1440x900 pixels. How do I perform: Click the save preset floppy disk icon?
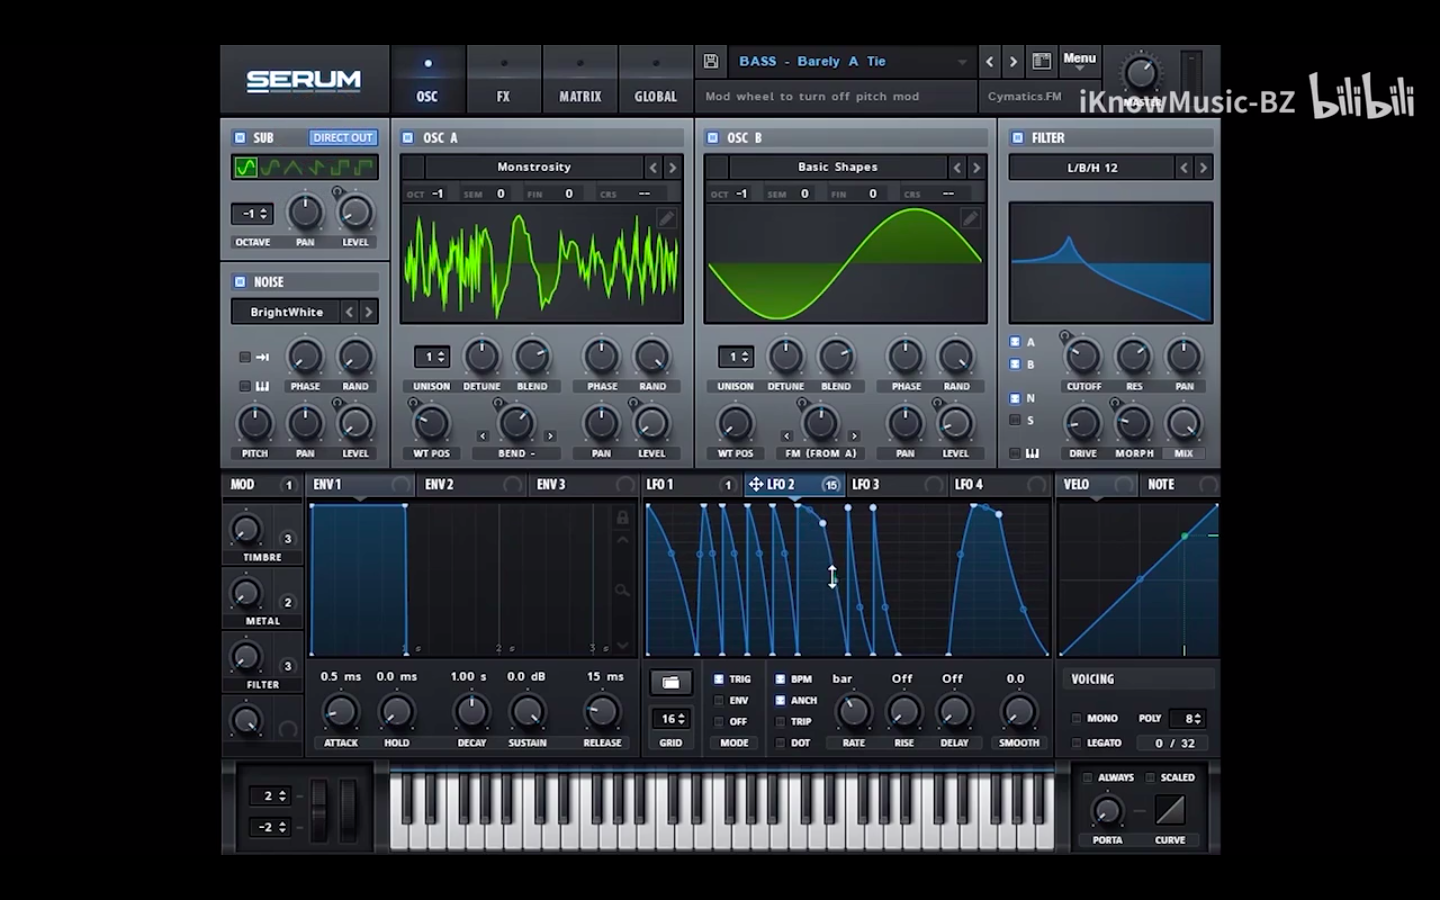[711, 61]
